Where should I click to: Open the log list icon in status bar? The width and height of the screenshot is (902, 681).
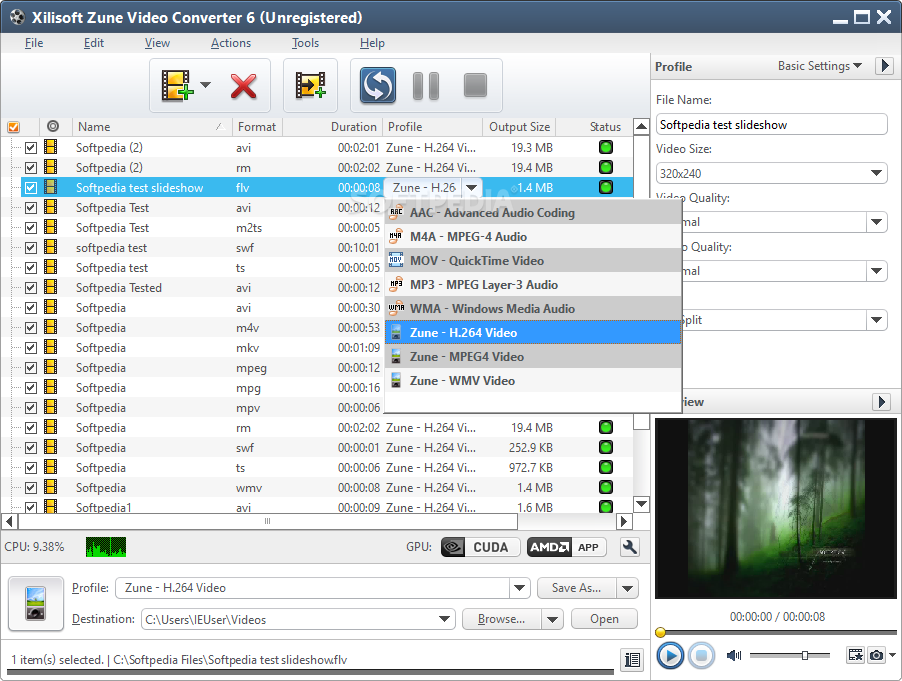click(x=632, y=659)
